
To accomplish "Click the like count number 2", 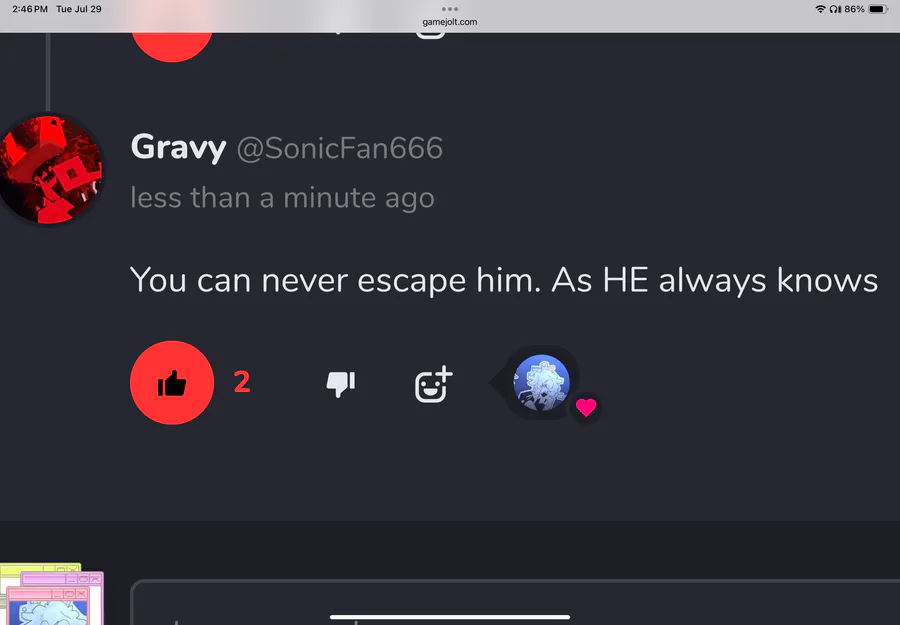I will 242,382.
